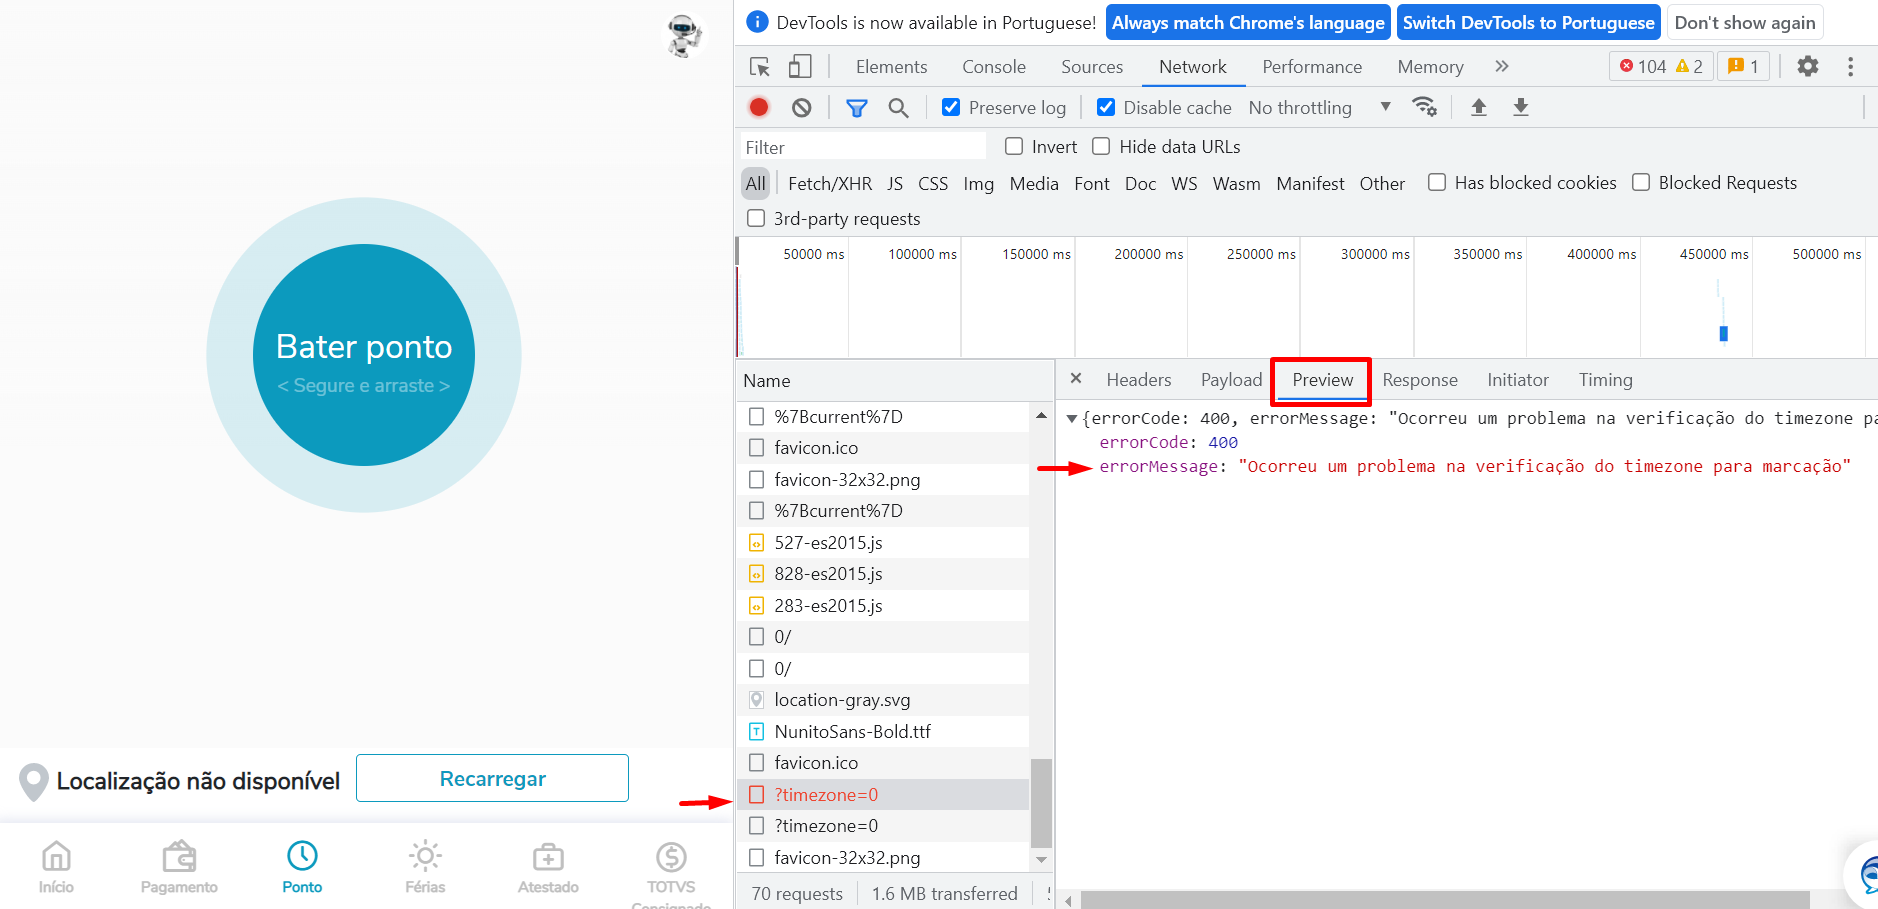Image resolution: width=1878 pixels, height=909 pixels.
Task: Open network conditions wifi icon
Action: click(x=1424, y=107)
